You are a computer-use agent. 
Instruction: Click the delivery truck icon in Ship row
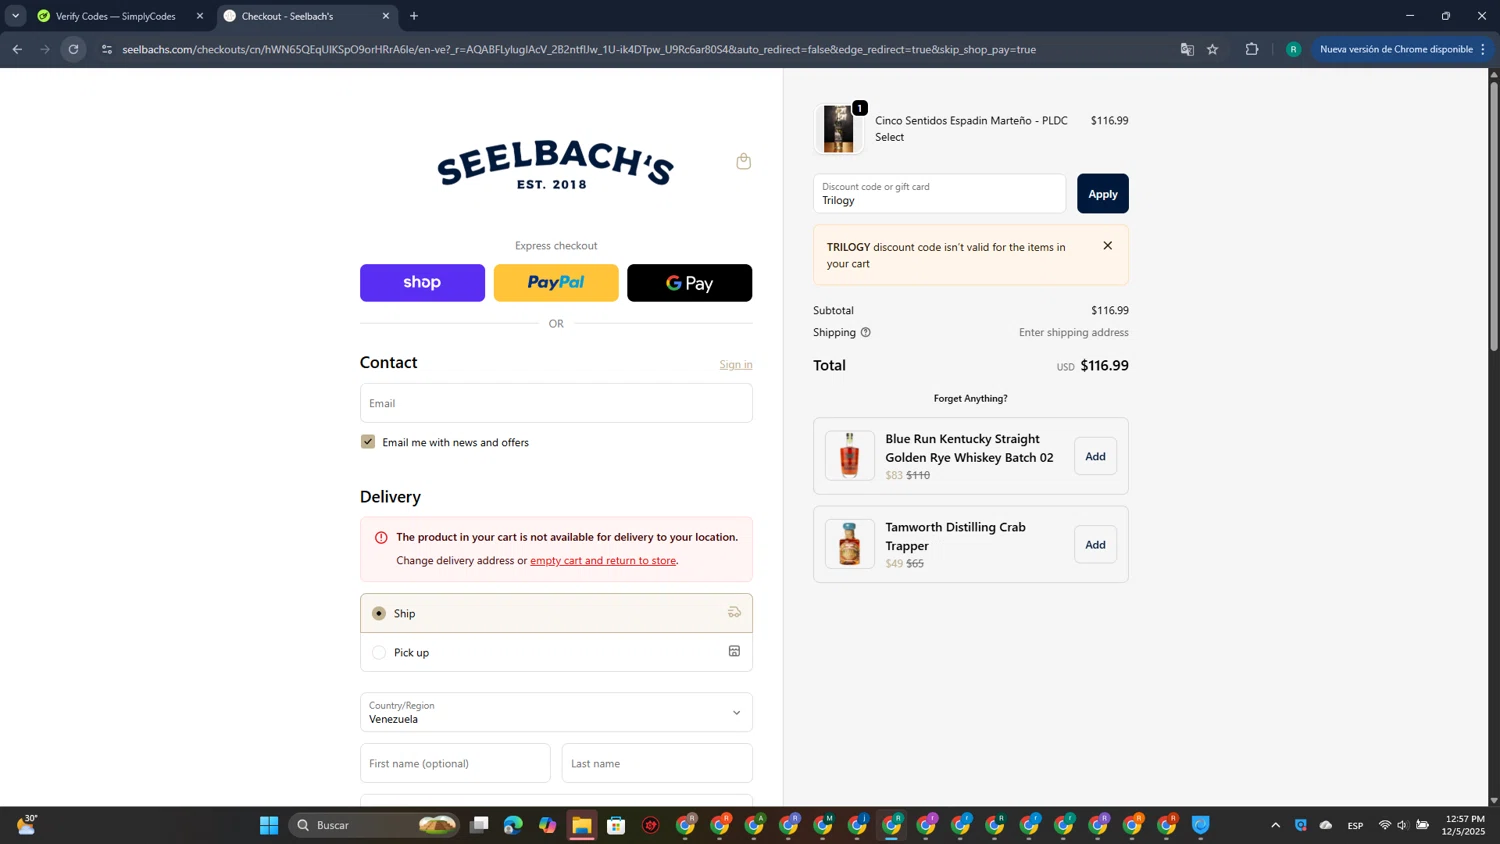pos(734,612)
